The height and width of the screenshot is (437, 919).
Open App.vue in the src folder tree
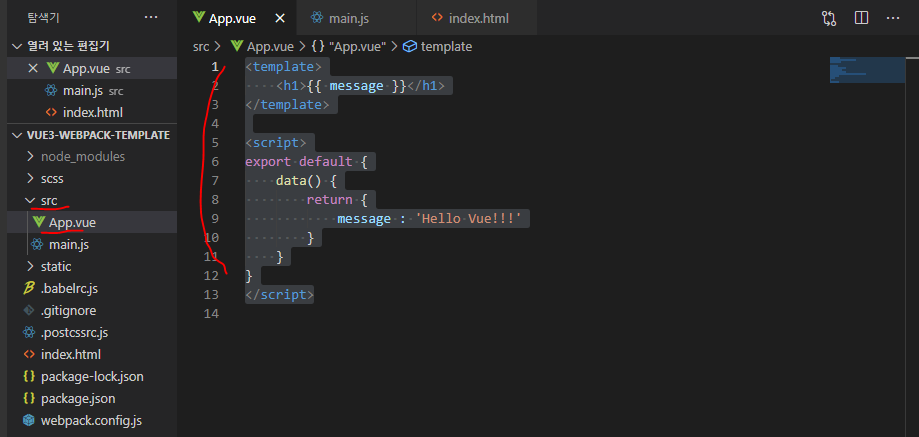pos(92,223)
